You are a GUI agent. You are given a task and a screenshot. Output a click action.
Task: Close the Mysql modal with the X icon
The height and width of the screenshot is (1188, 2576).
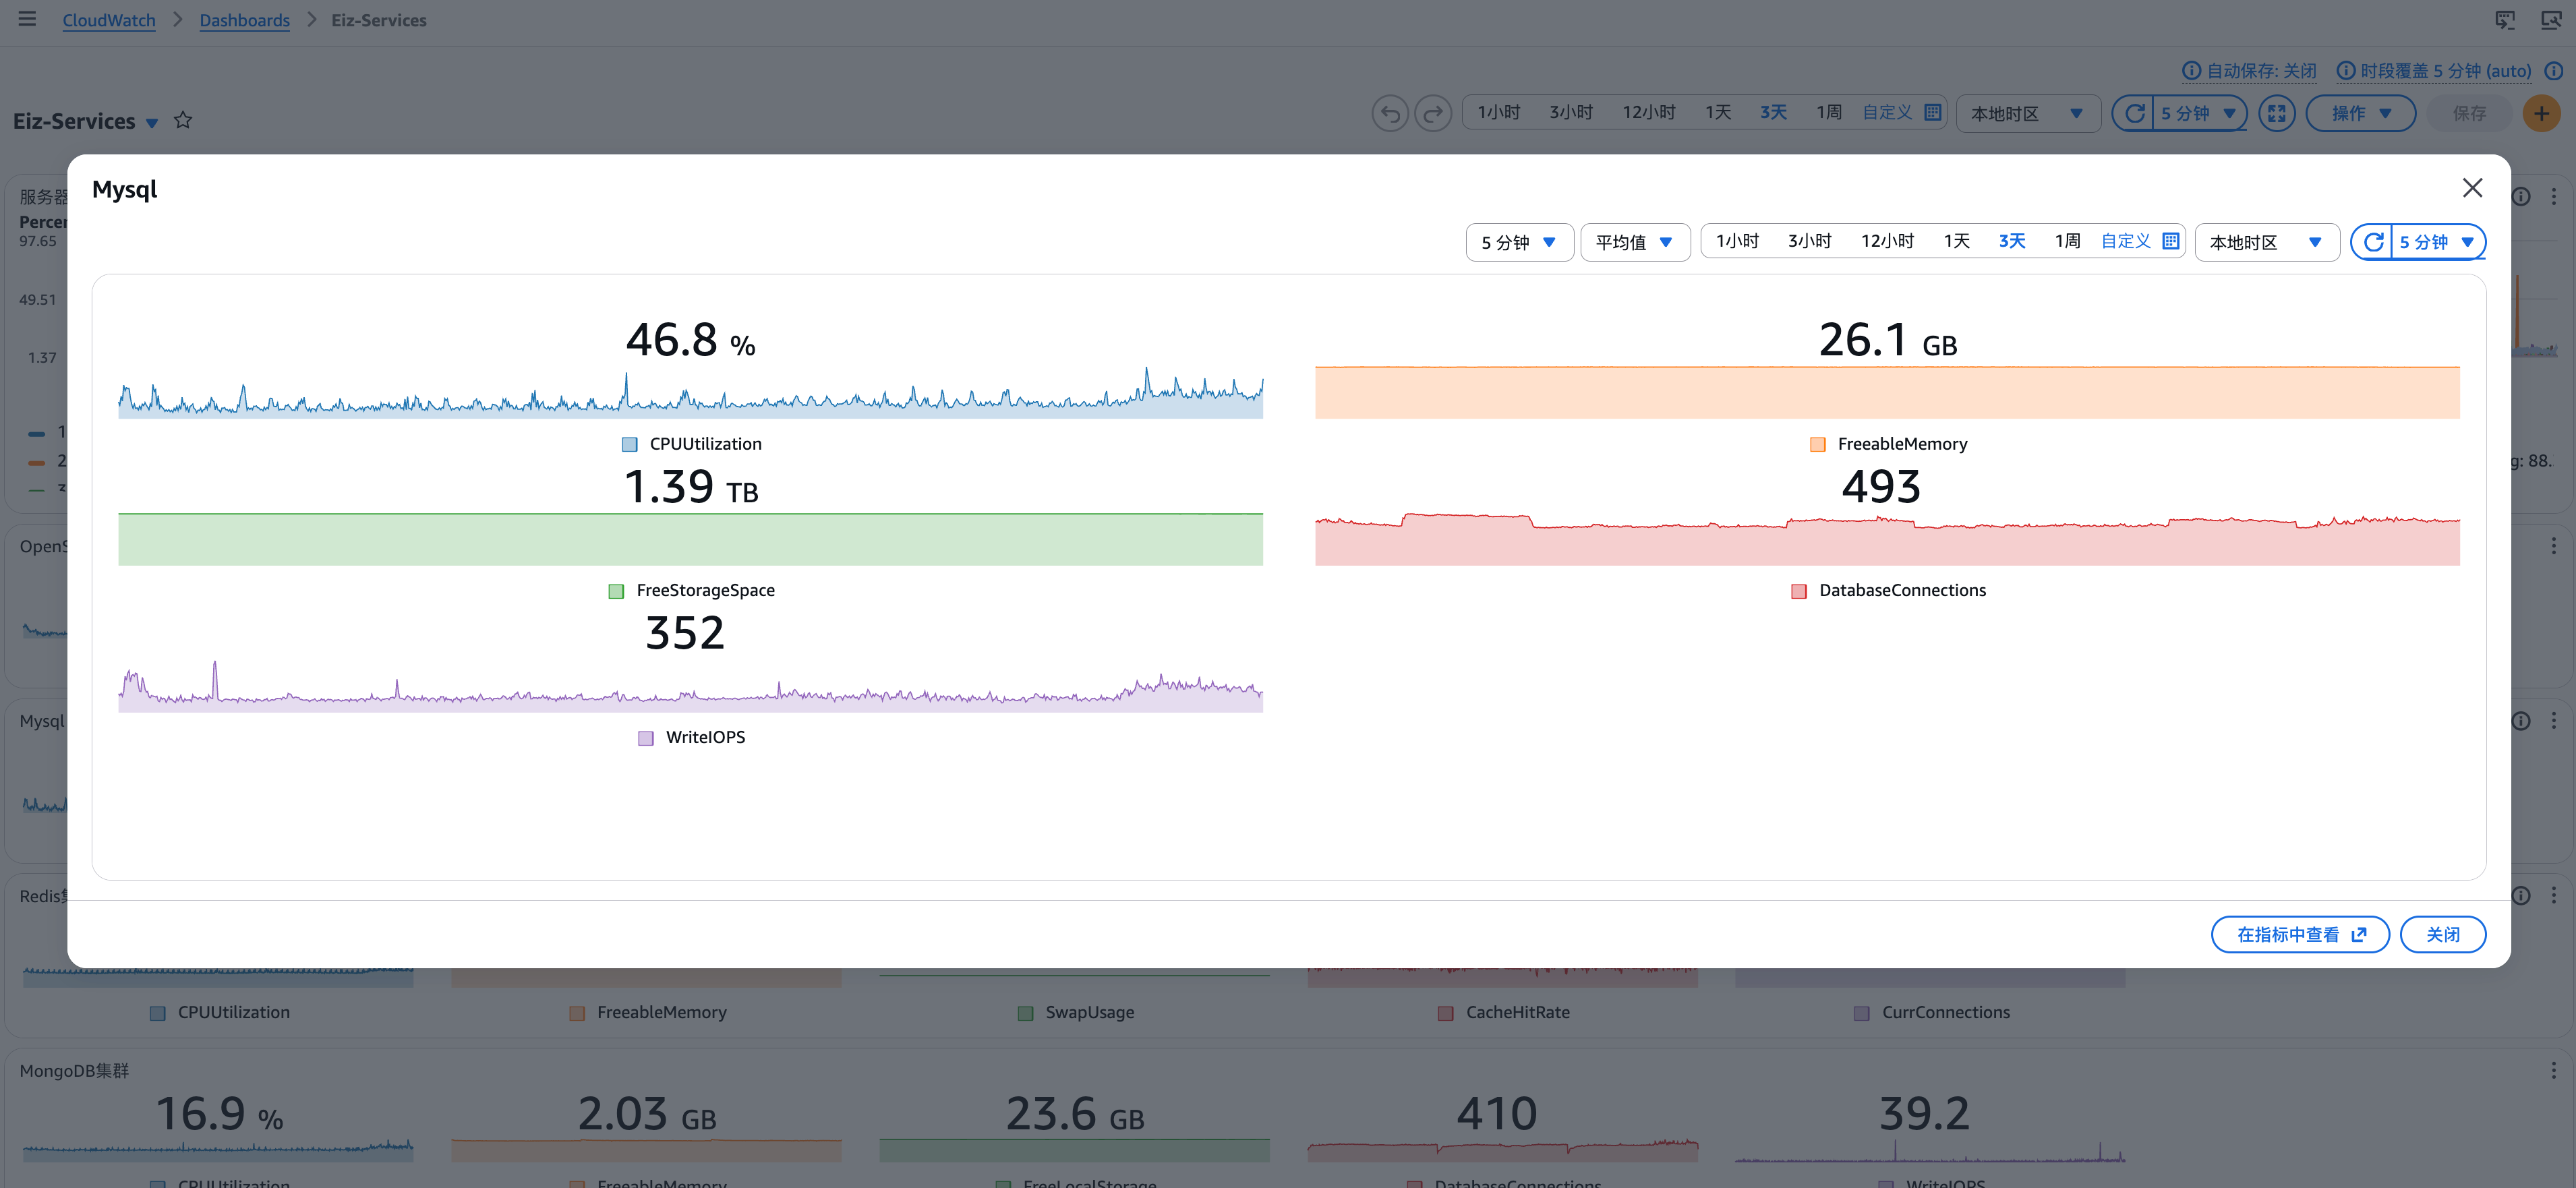click(2472, 188)
